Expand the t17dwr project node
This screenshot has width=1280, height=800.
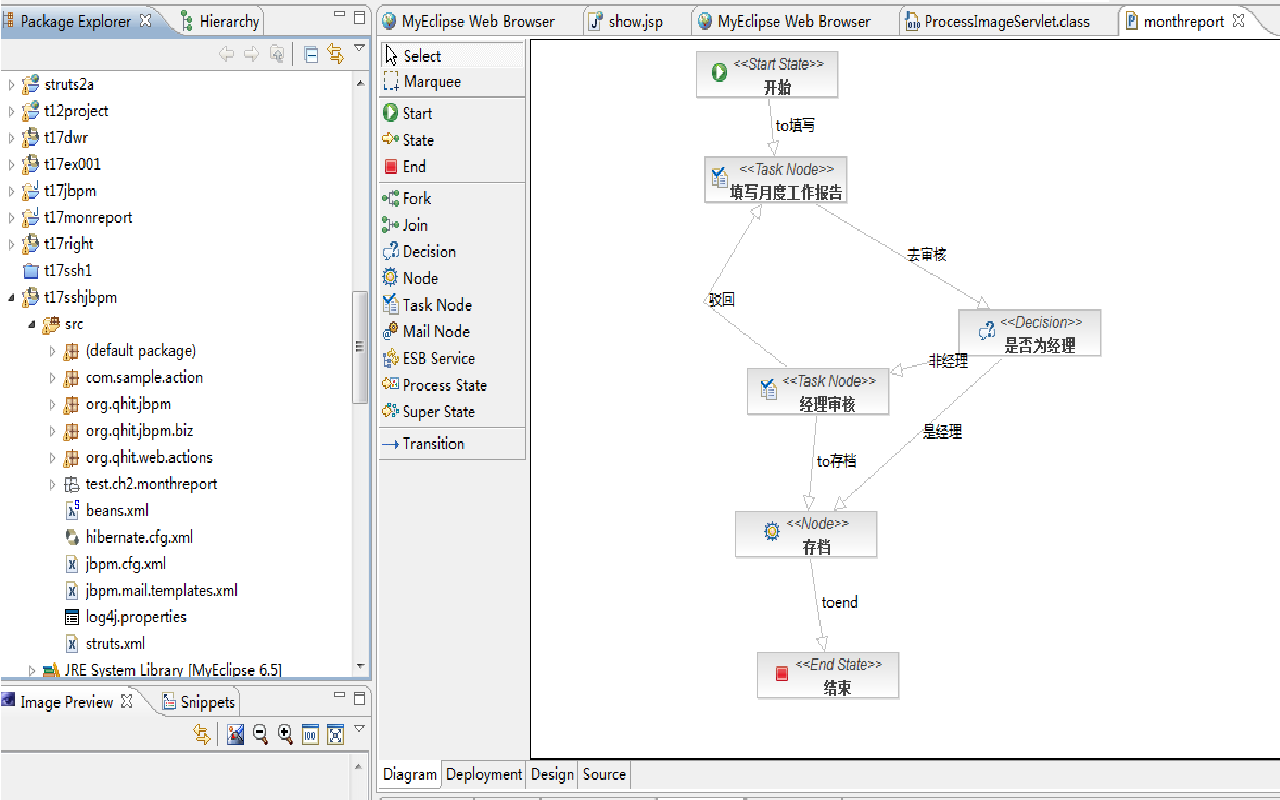12,138
